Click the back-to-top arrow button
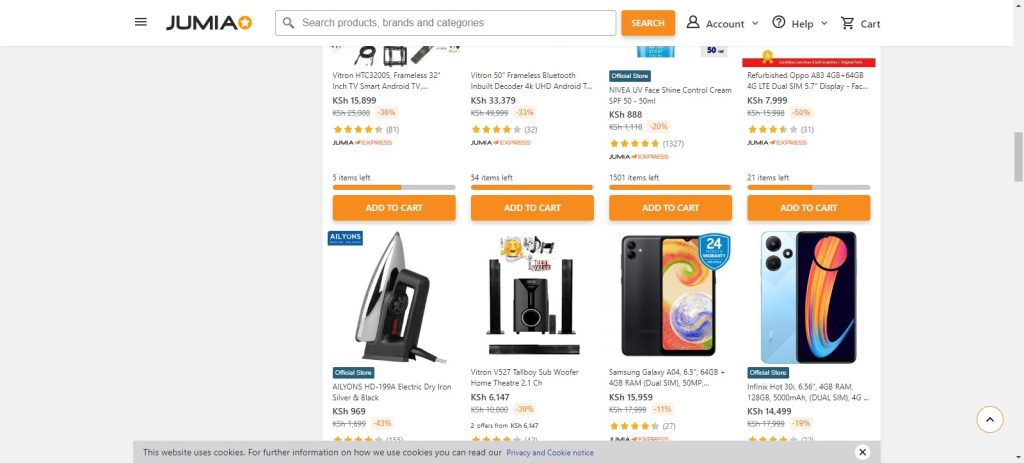 coord(989,419)
